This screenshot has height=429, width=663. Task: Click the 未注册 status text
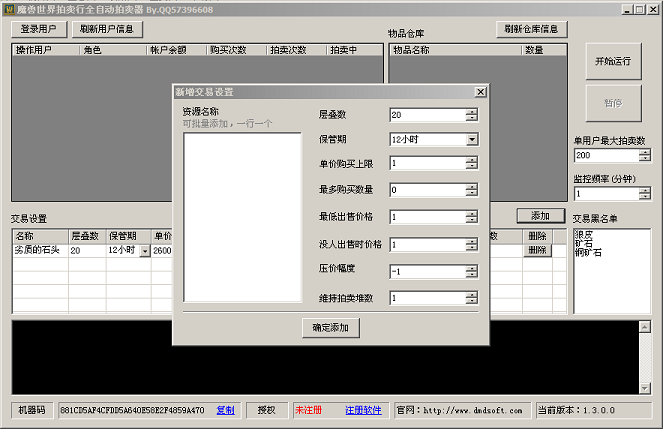(x=308, y=410)
